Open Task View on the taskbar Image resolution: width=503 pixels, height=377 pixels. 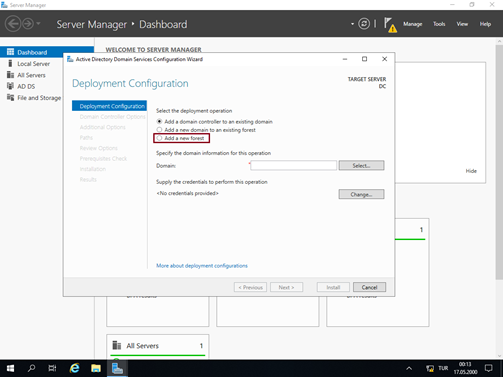point(53,368)
